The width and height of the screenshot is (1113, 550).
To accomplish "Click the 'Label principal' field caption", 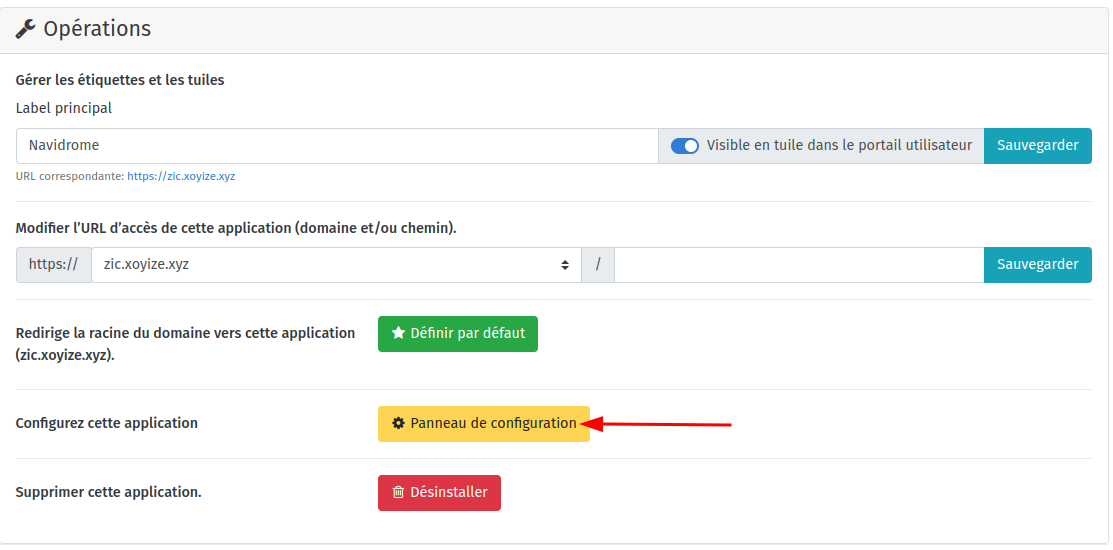I will (x=64, y=108).
